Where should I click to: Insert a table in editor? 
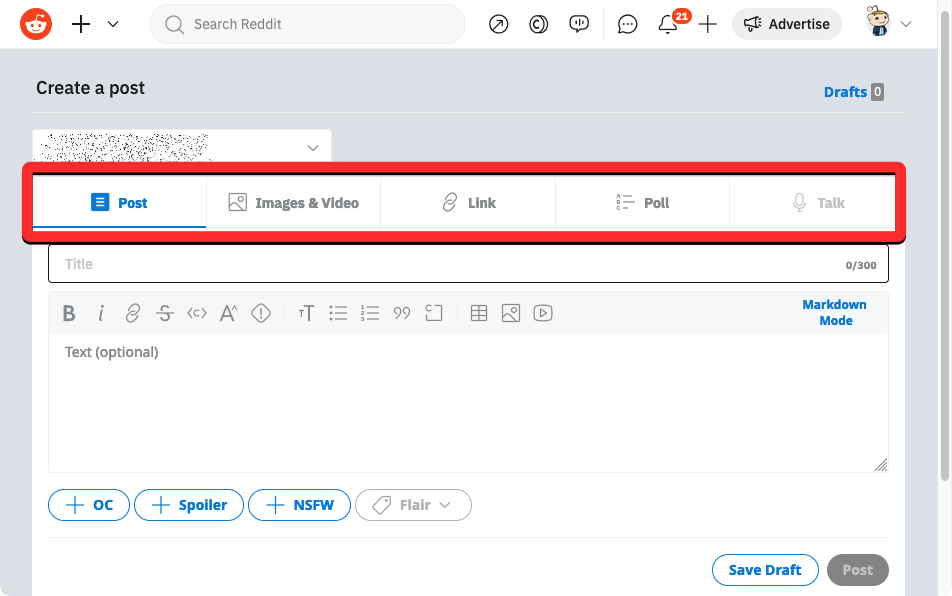click(x=479, y=314)
